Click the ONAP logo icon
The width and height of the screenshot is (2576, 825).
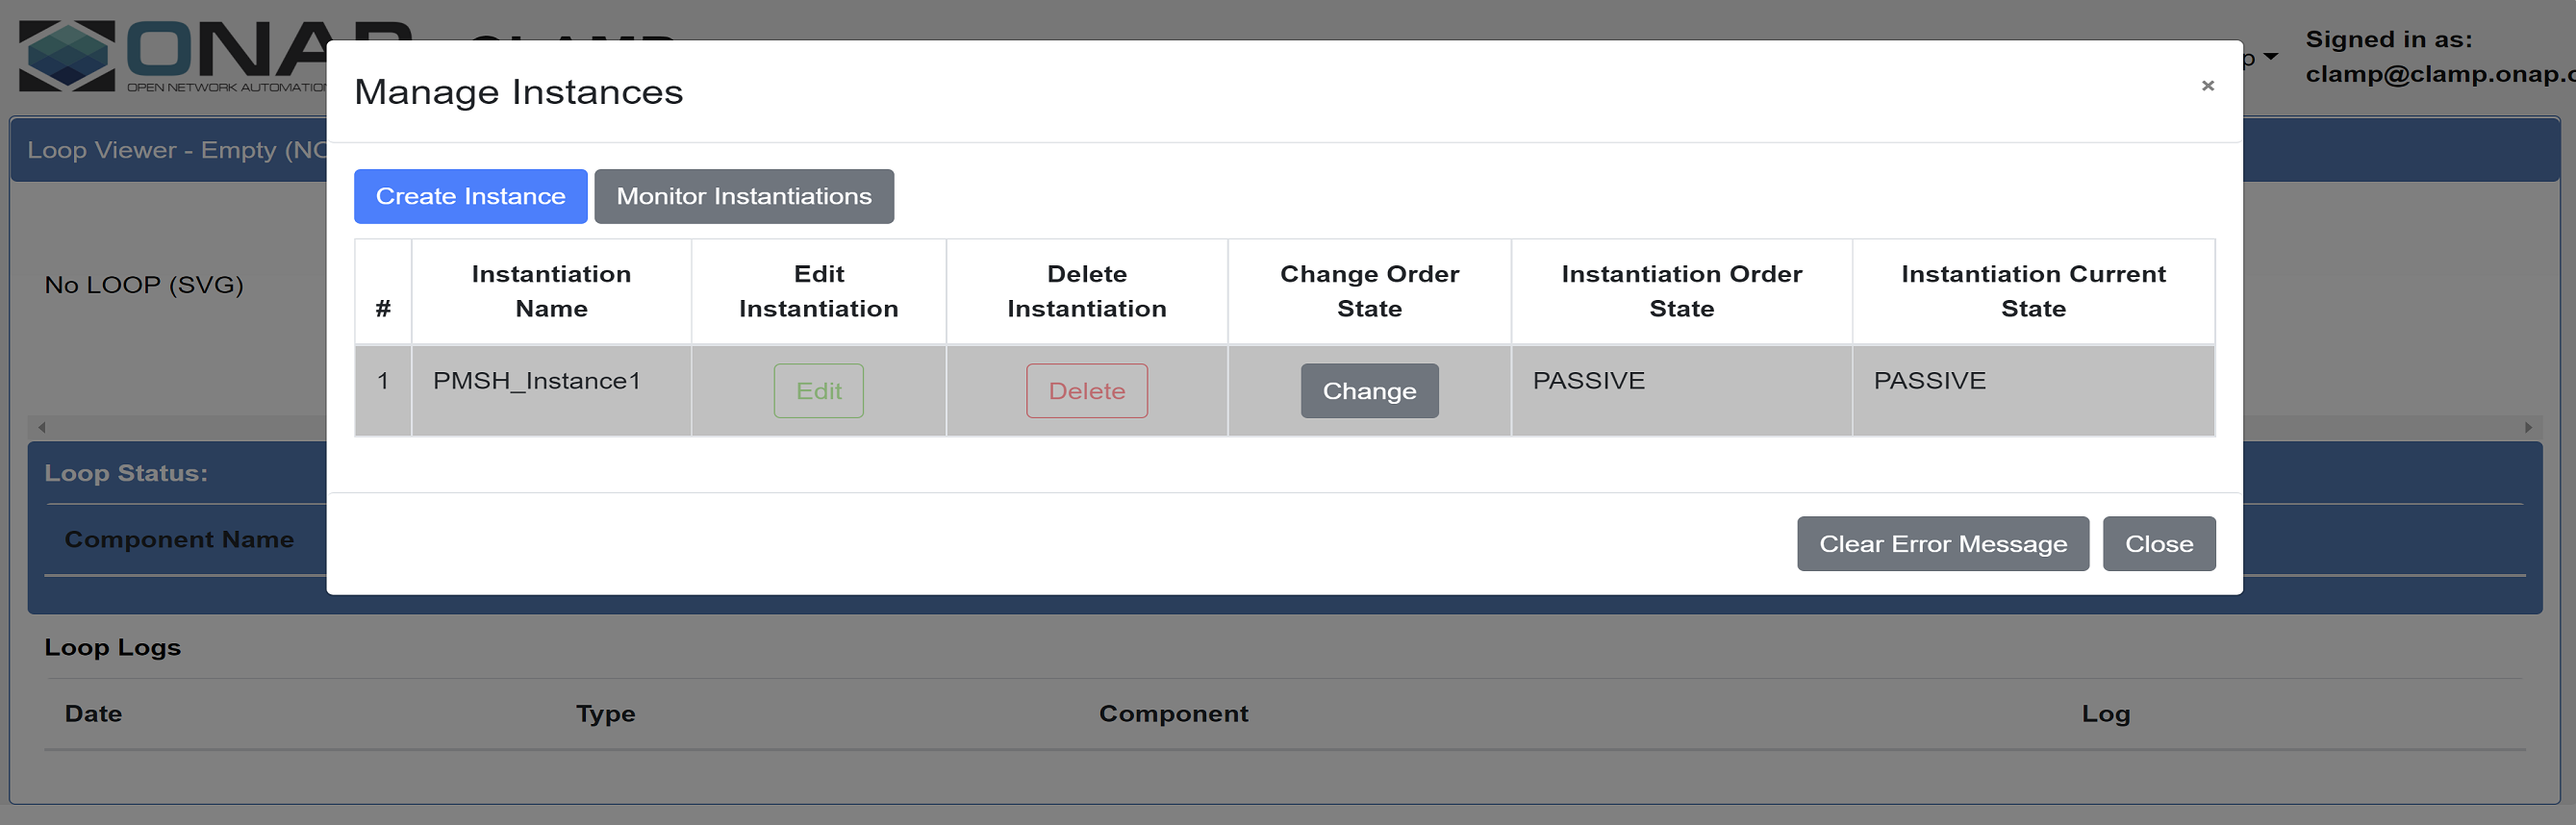[67, 56]
